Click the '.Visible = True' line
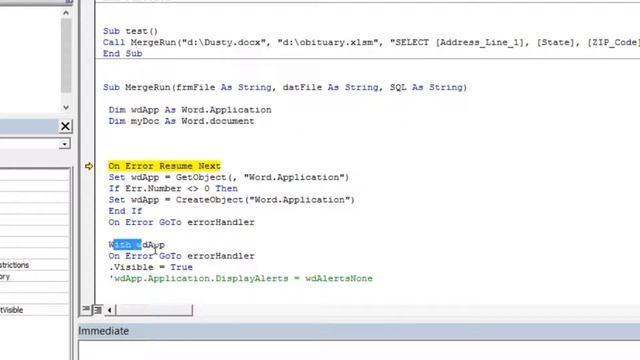Image resolution: width=640 pixels, height=360 pixels. click(x=151, y=267)
